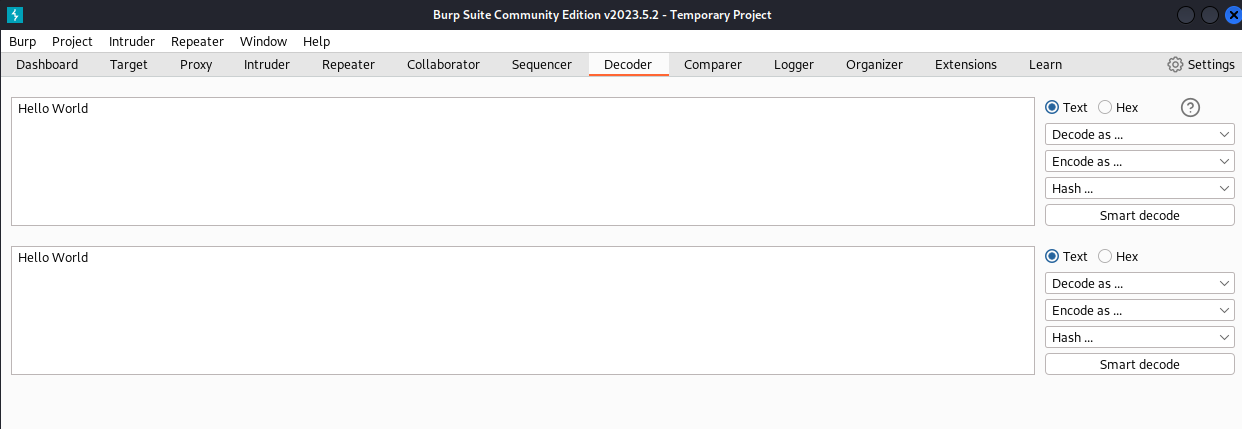Switch to the Learn tab
Image resolution: width=1242 pixels, height=429 pixels.
click(x=1045, y=64)
